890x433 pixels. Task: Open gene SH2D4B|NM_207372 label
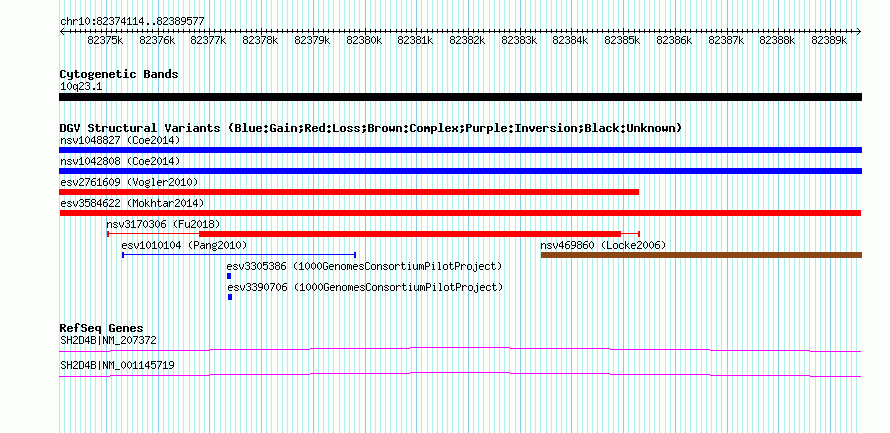pos(108,340)
